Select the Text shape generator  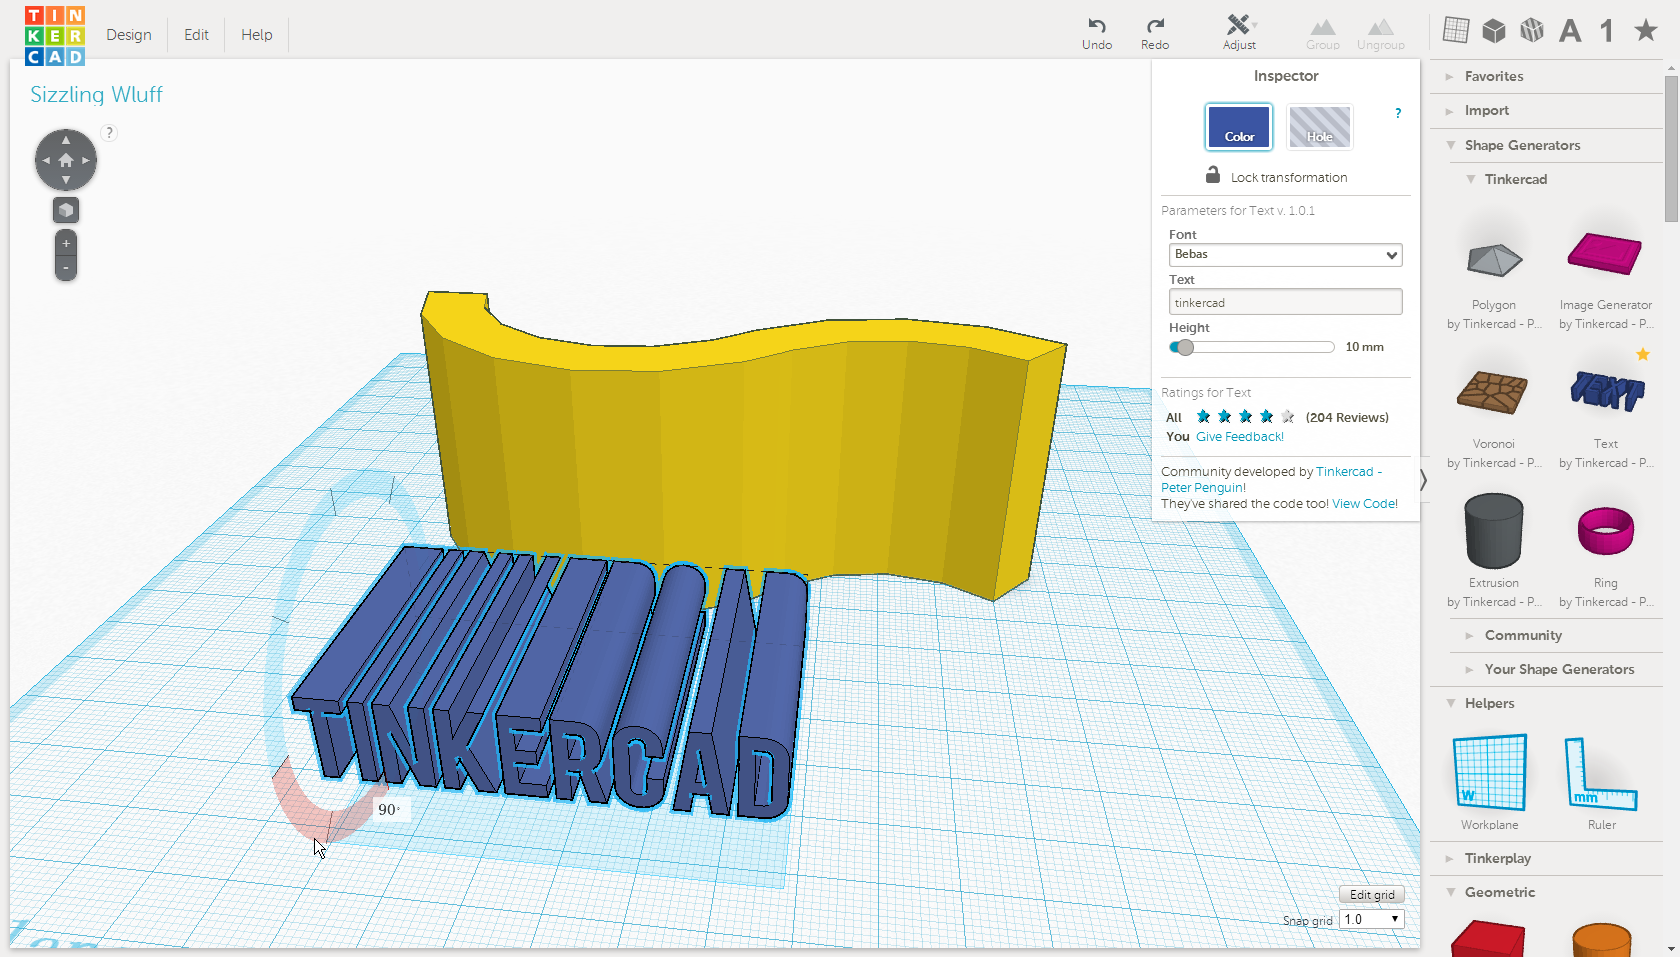(1606, 392)
